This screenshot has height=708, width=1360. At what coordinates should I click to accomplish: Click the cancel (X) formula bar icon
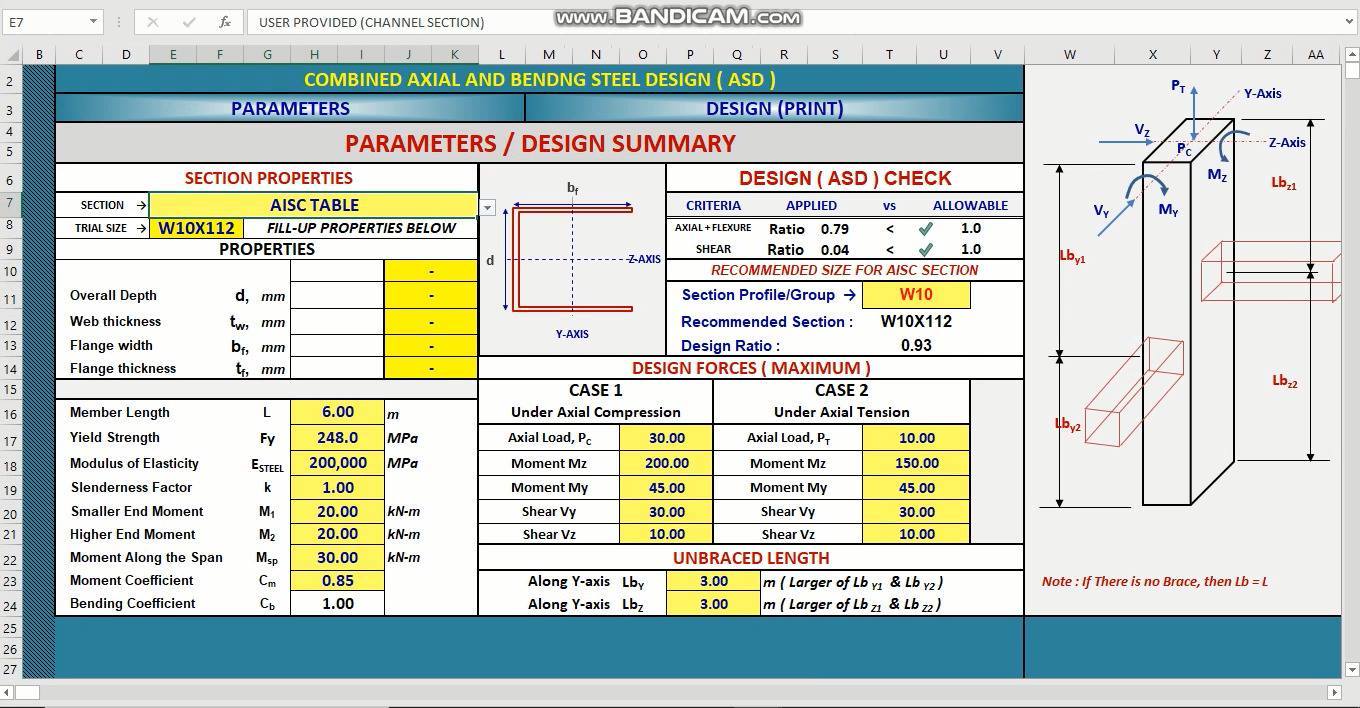coord(152,21)
